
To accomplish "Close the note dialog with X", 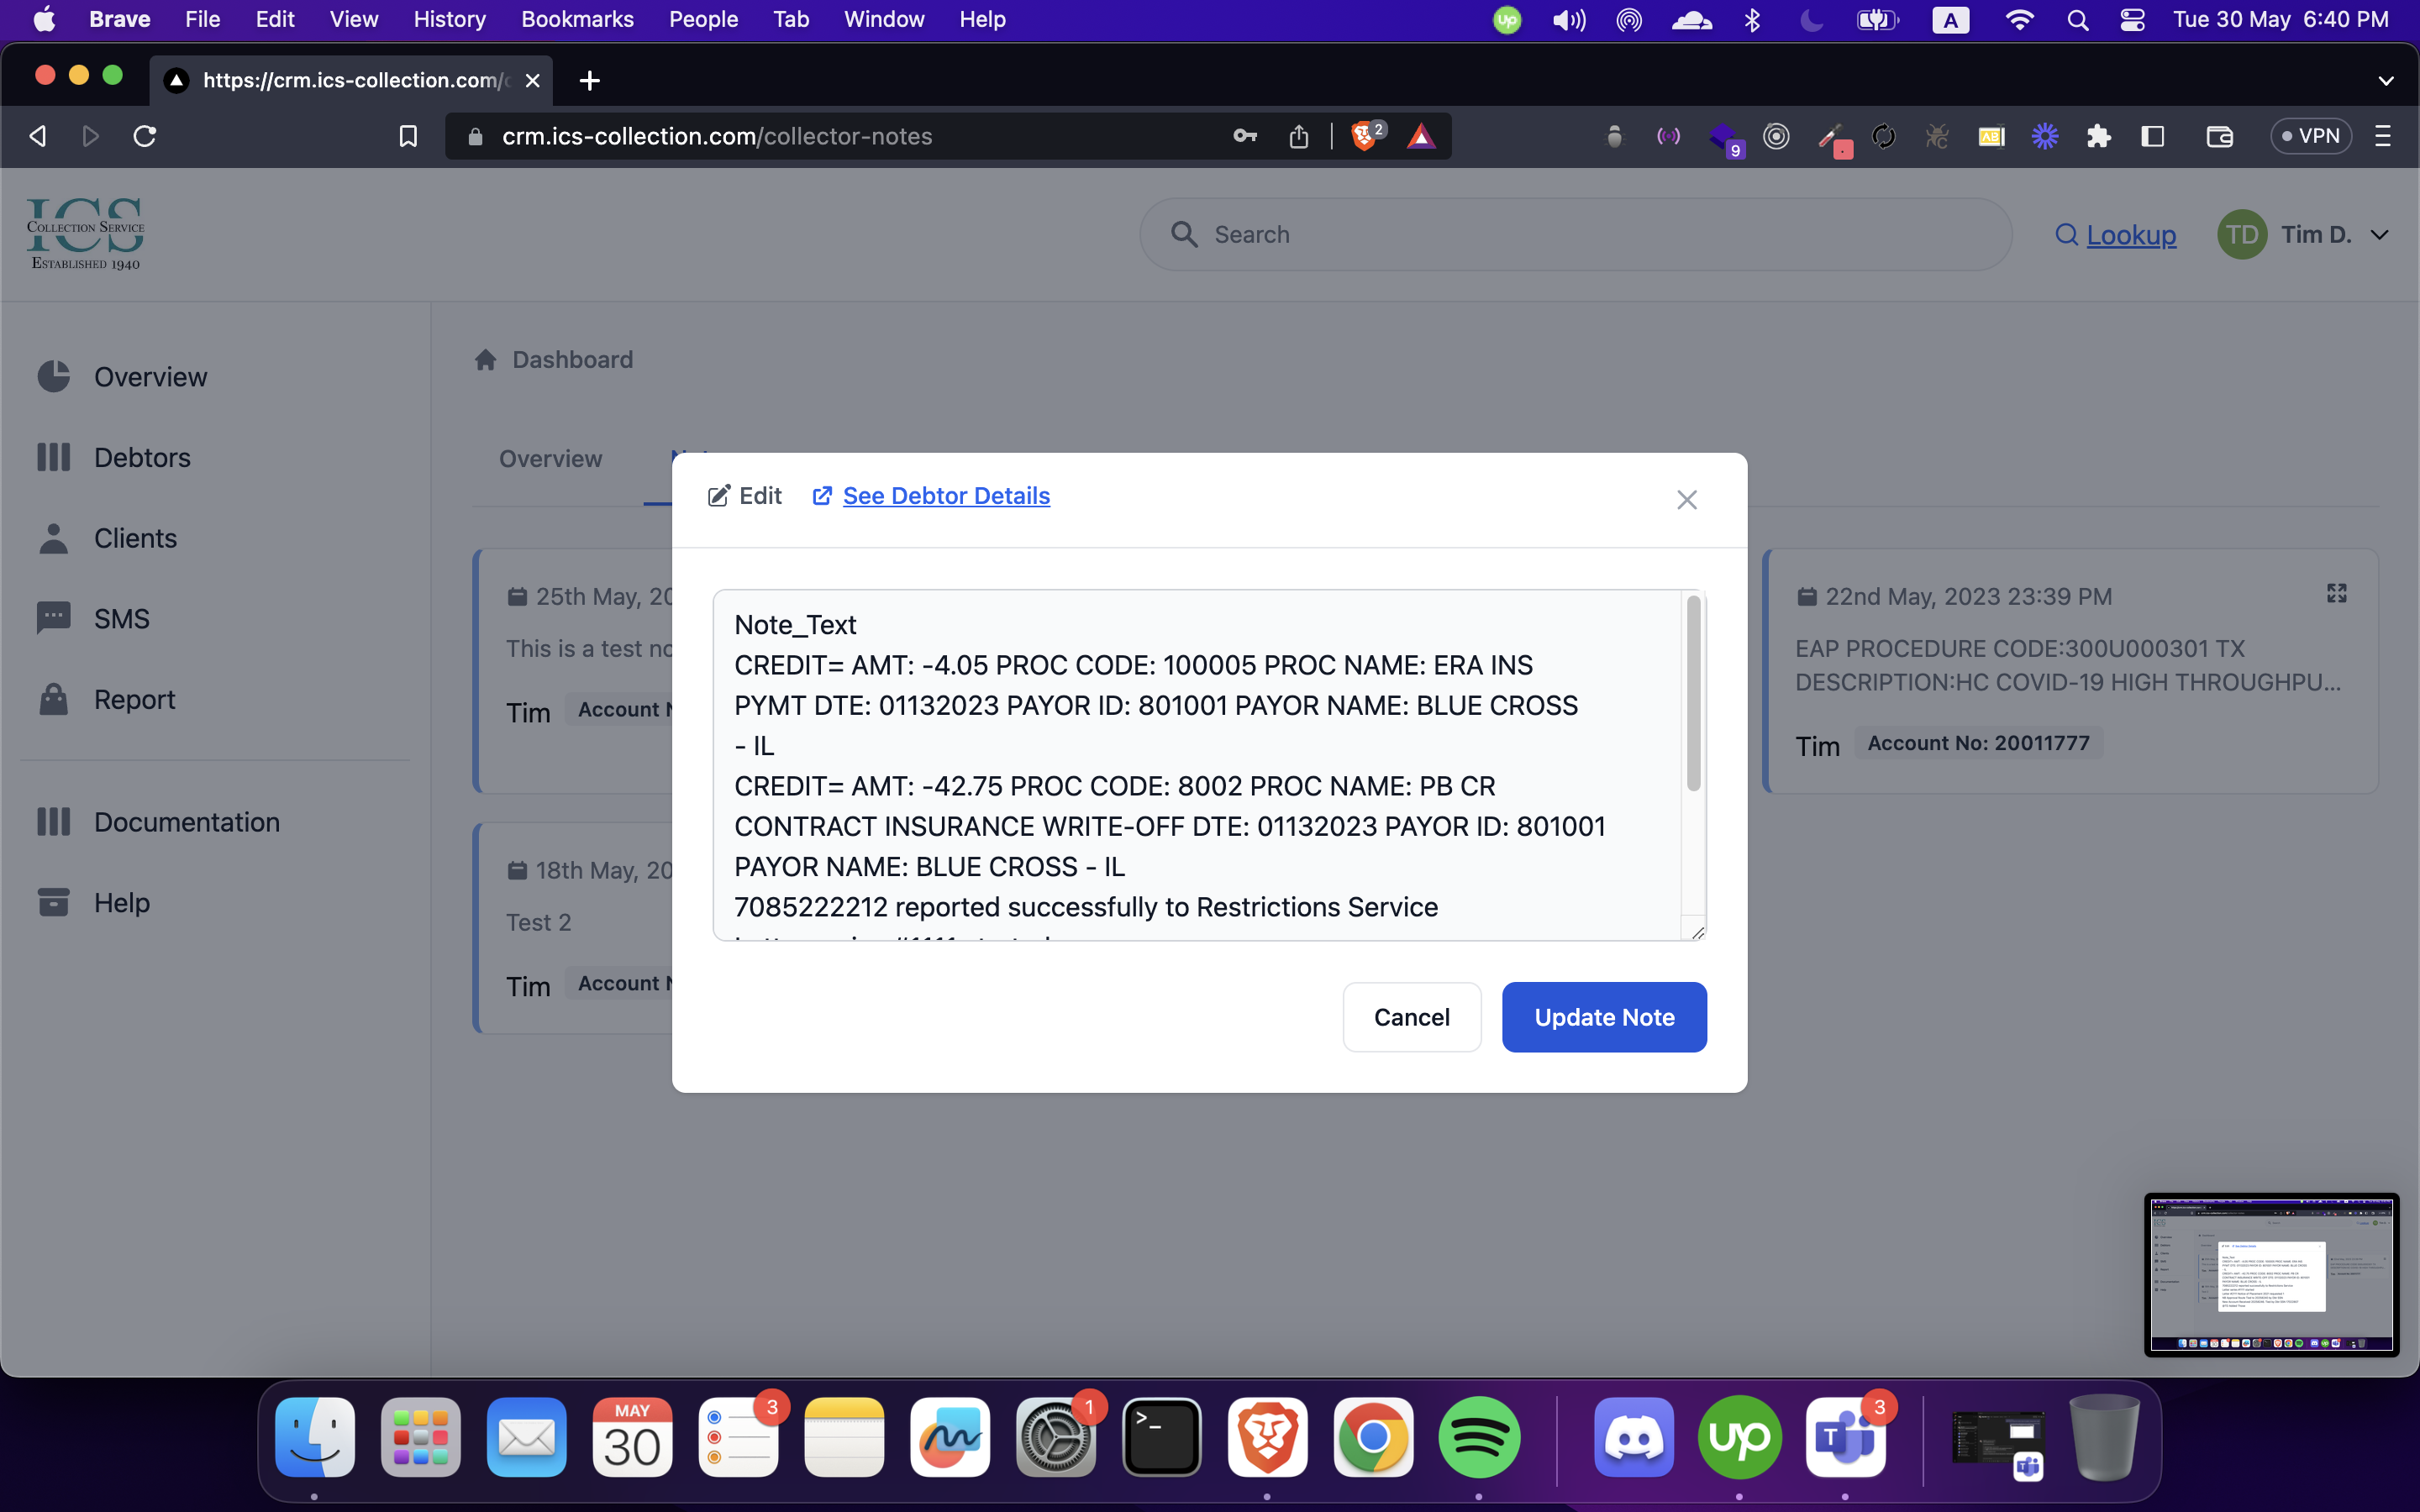I will coord(1686,499).
